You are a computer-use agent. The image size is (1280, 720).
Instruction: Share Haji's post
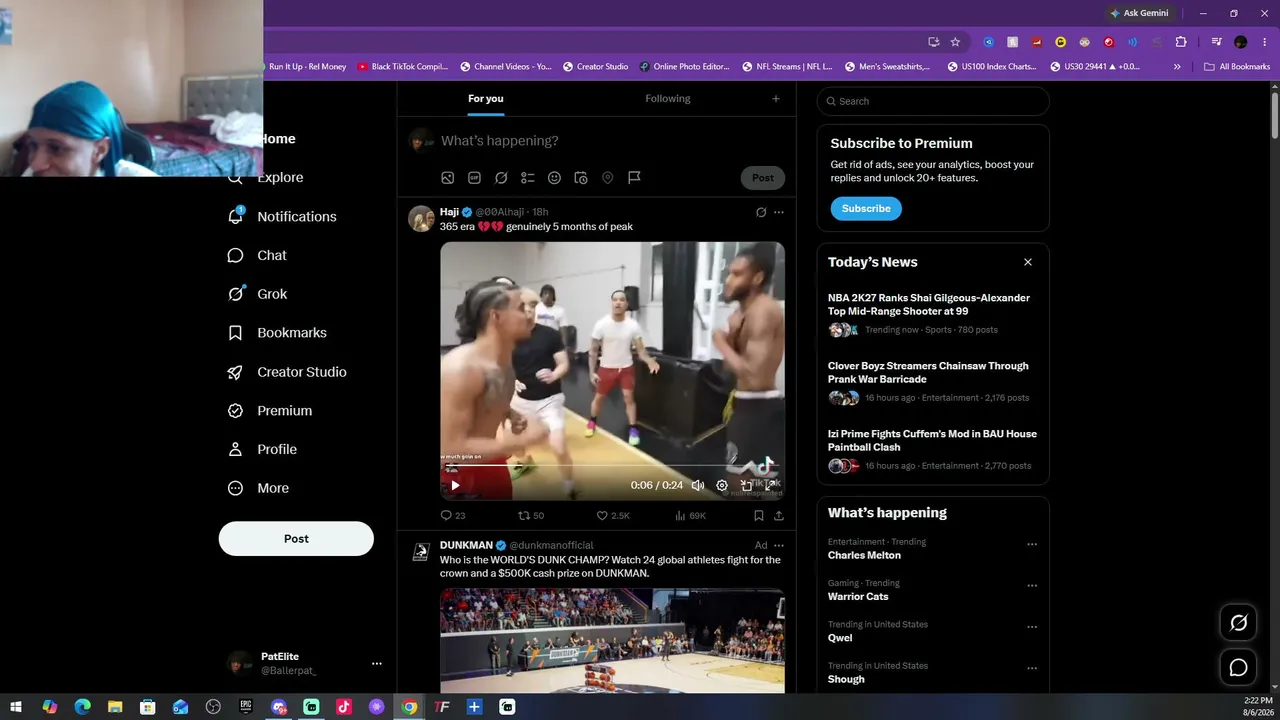(x=779, y=516)
